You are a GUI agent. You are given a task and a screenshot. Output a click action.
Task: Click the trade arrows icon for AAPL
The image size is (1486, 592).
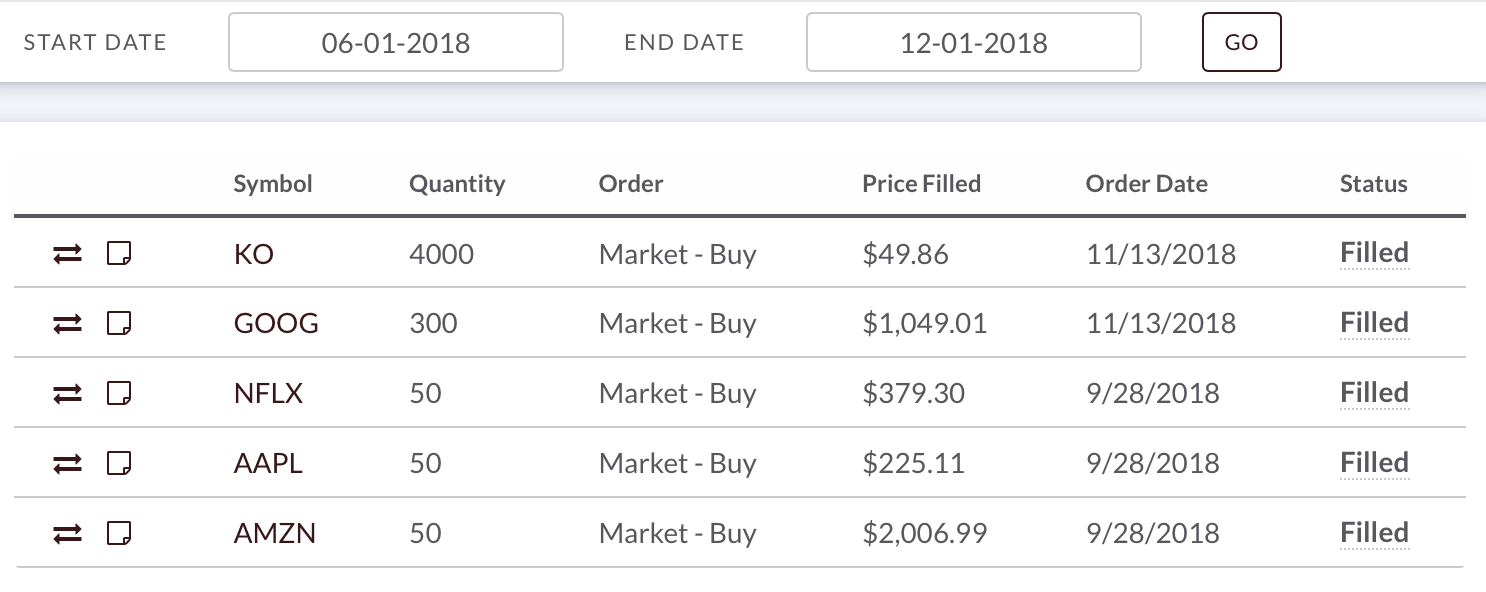(x=67, y=464)
